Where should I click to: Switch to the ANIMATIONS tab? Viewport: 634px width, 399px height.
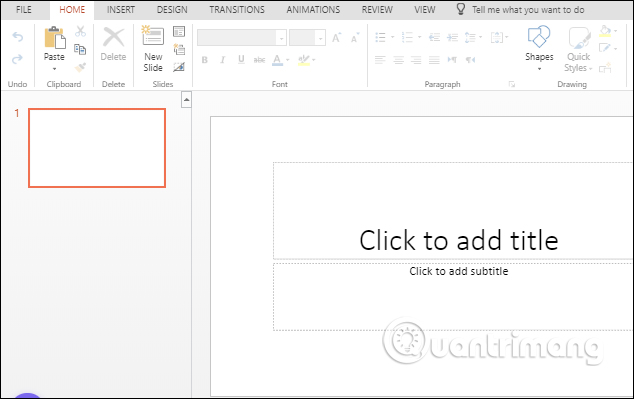(313, 10)
